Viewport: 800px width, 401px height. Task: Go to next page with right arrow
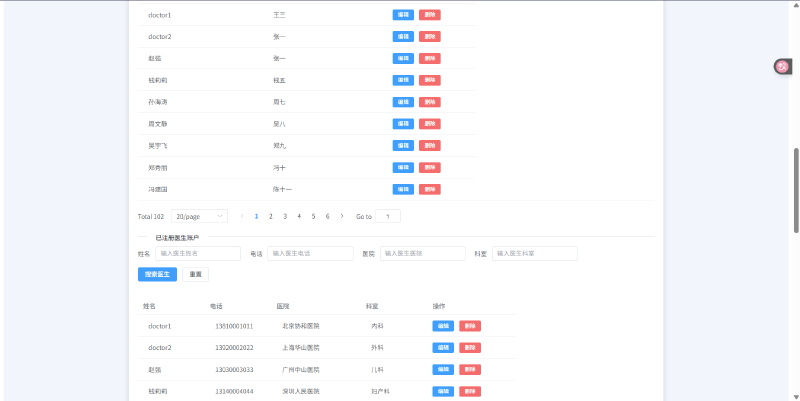(342, 216)
